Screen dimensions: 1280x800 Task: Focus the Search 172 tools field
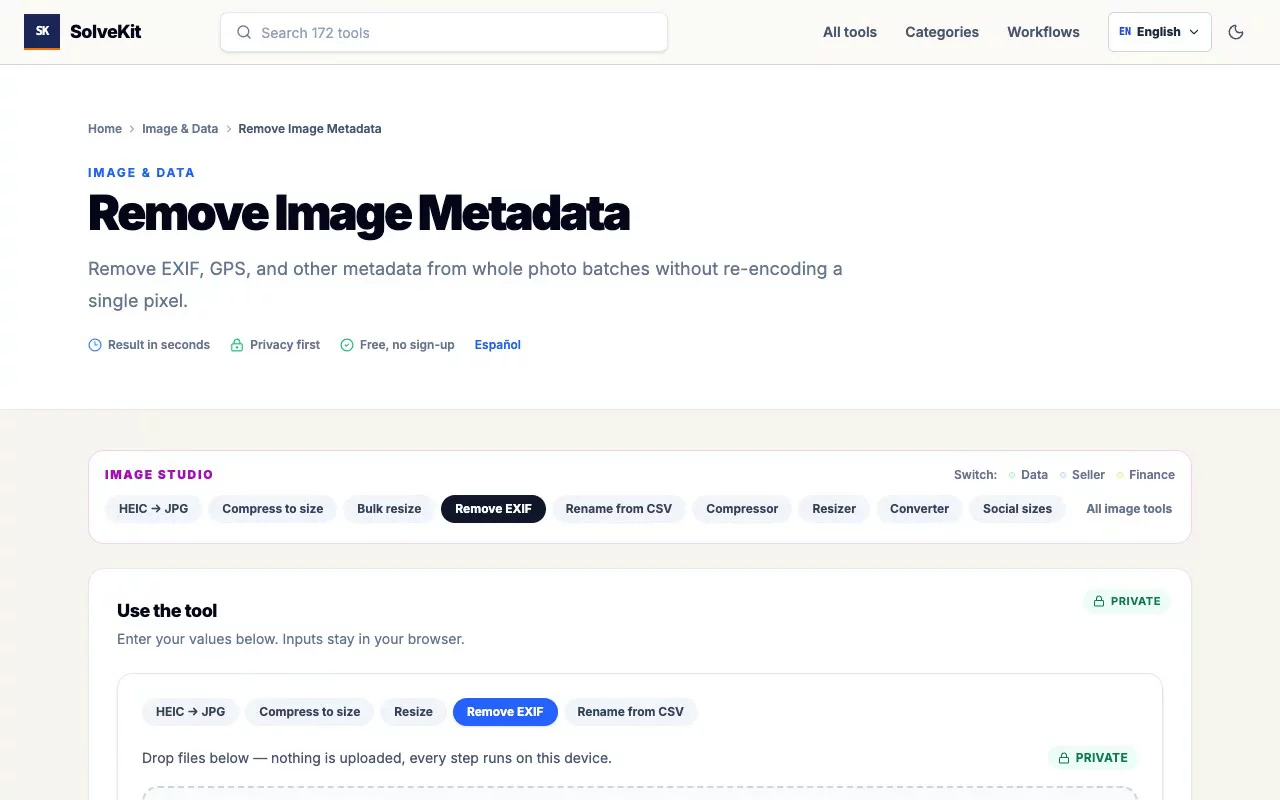444,32
